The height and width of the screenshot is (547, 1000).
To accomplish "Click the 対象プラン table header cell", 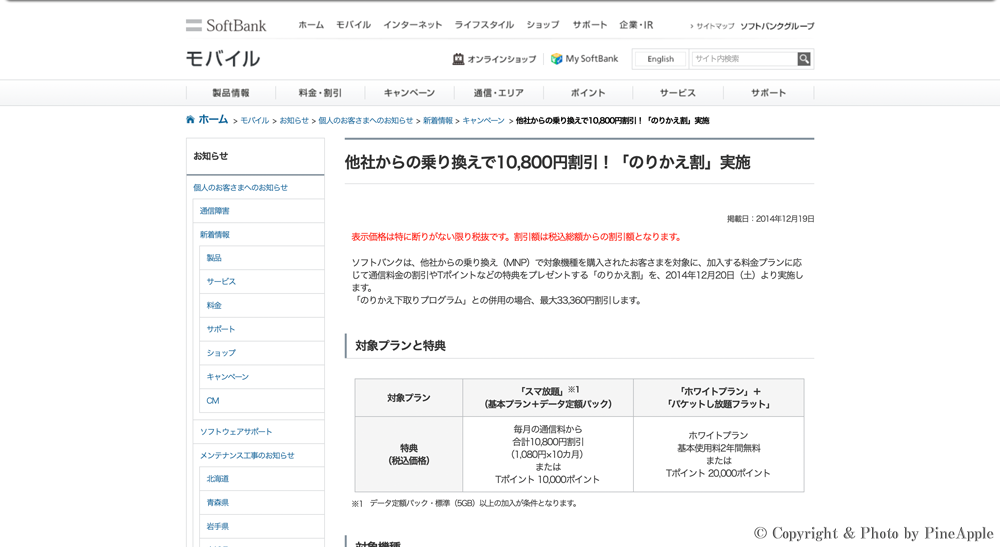I will (409, 398).
